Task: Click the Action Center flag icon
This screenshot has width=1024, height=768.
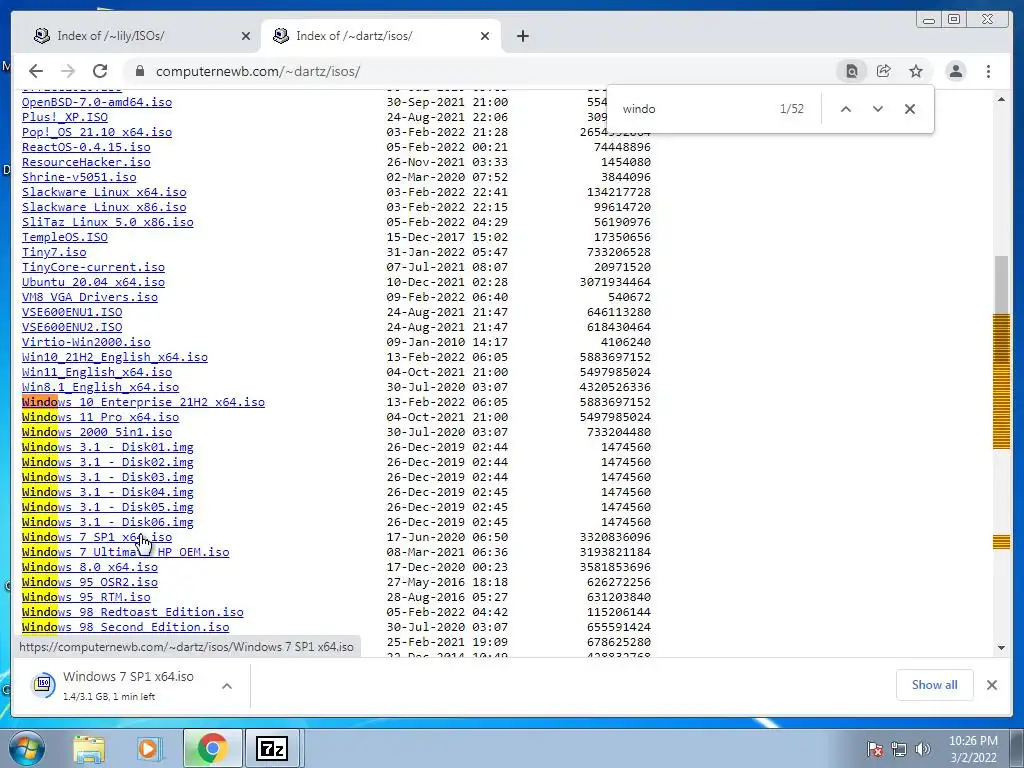Action: tap(874, 749)
